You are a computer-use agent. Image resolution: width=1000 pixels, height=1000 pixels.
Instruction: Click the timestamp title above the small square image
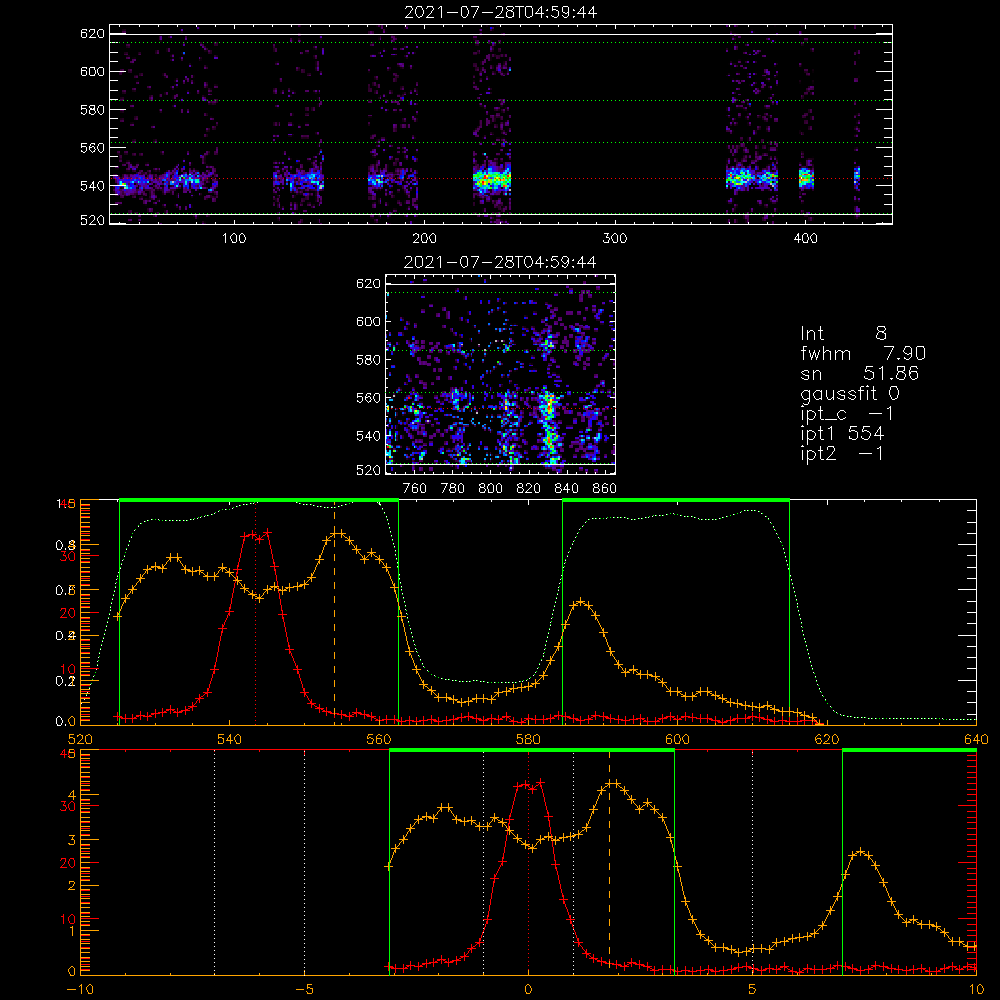pos(501,262)
